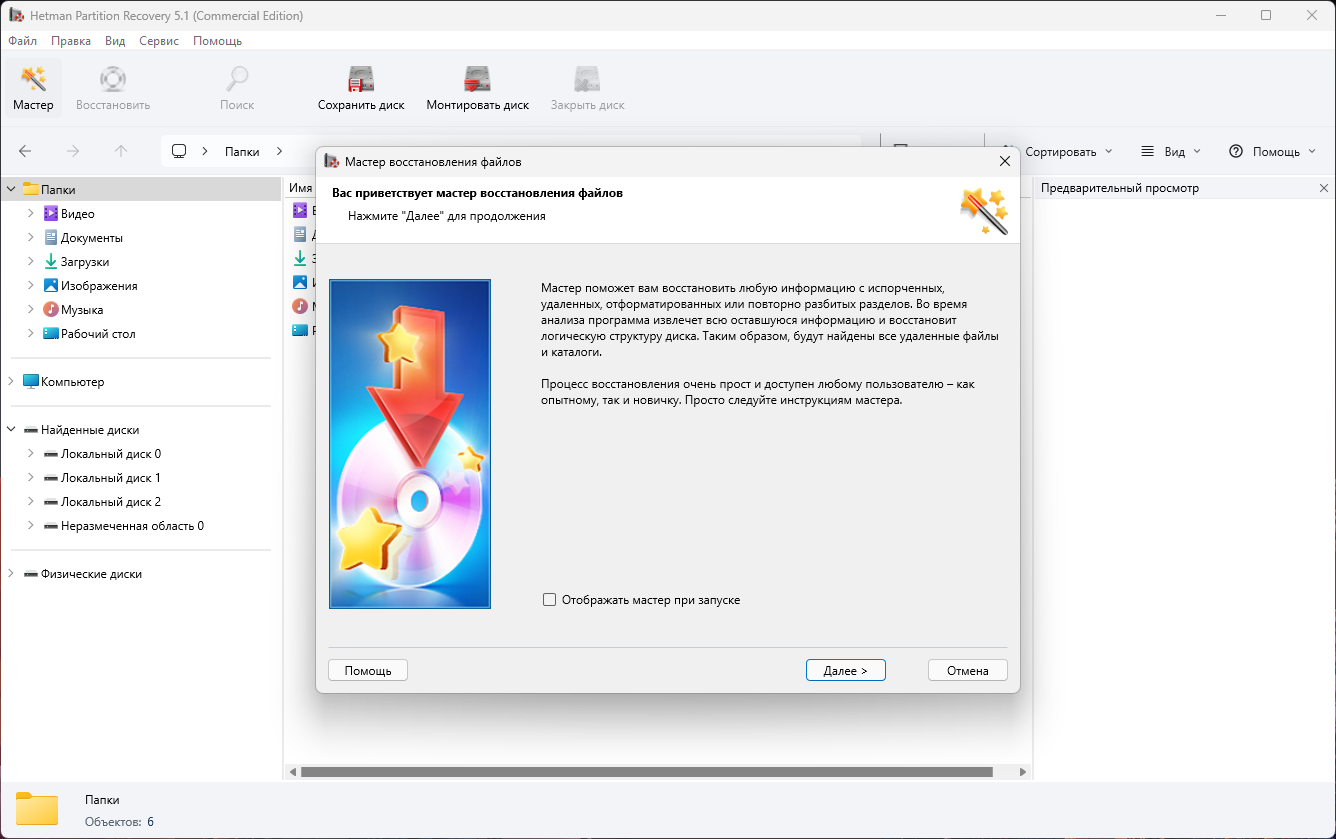Screen dimensions: 1336x839
Task: Expand the Загрузки tree node
Action: 31,261
